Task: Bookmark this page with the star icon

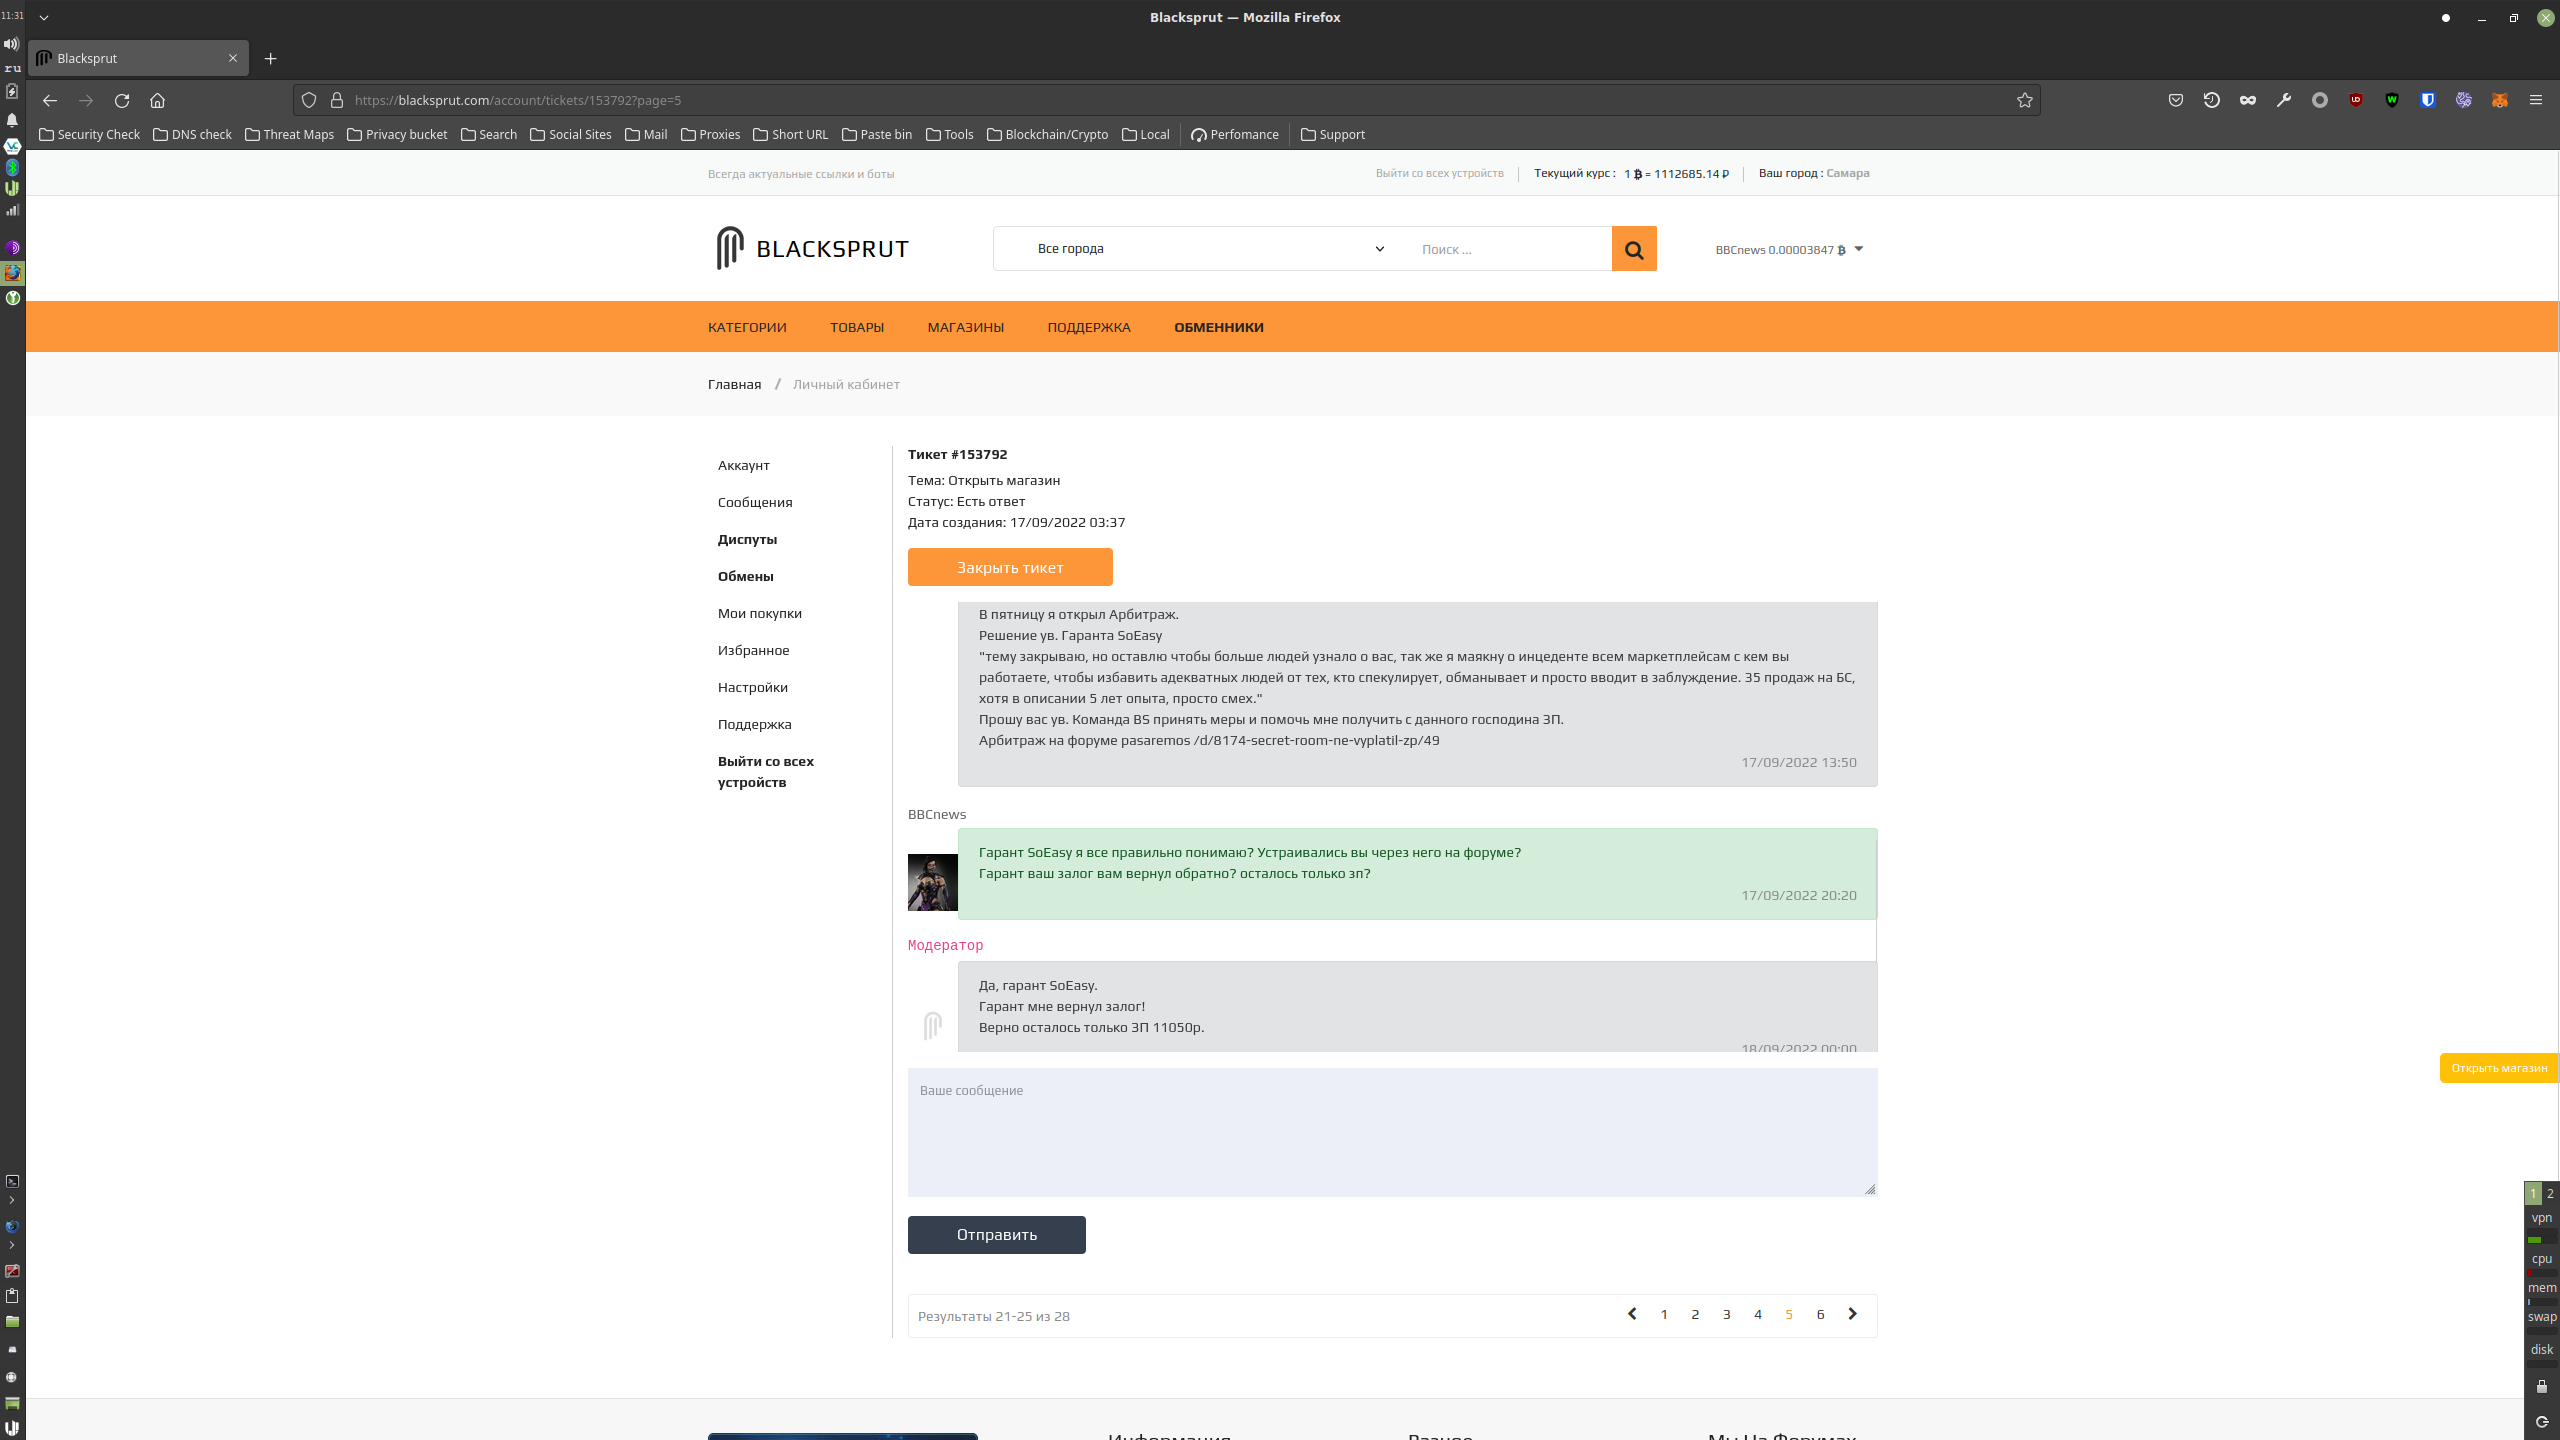Action: [2025, 100]
